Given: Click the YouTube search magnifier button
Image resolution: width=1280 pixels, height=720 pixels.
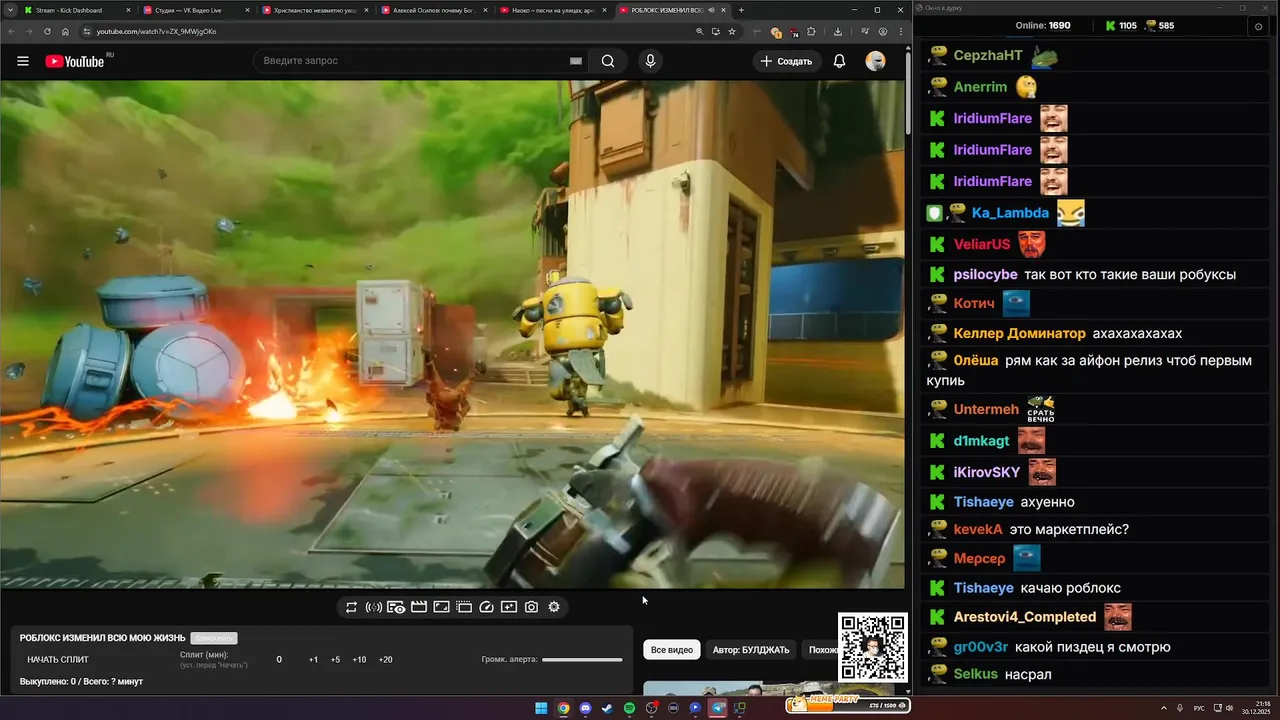Looking at the screenshot, I should click(608, 61).
